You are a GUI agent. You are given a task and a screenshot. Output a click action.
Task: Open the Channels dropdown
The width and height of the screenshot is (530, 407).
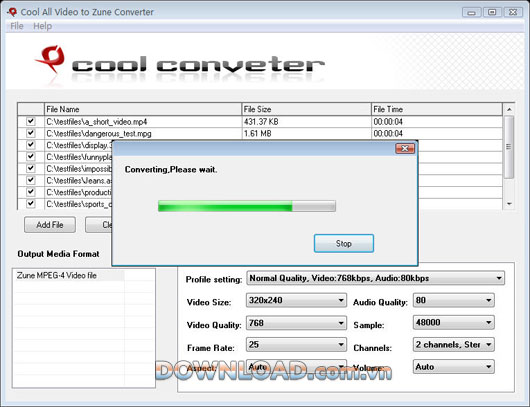tap(454, 344)
